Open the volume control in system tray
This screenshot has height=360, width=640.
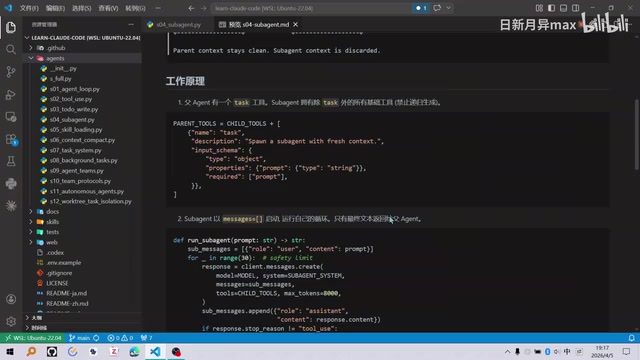point(557,351)
